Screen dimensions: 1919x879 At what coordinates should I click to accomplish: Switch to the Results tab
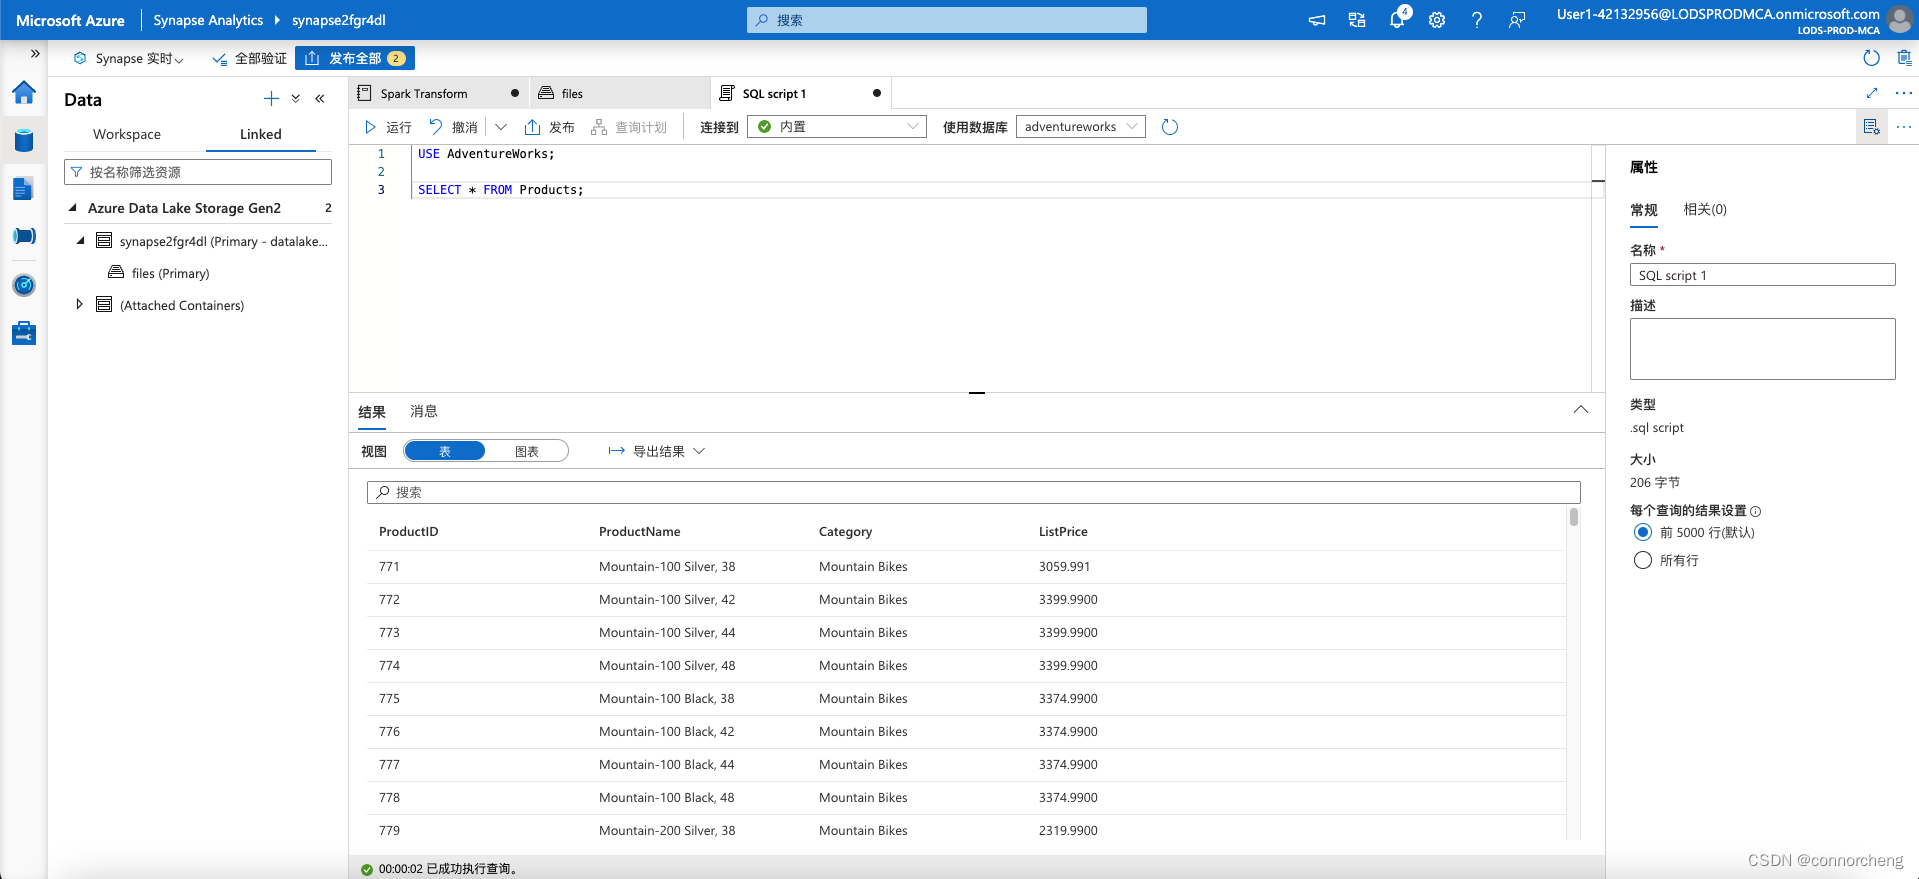(x=372, y=411)
